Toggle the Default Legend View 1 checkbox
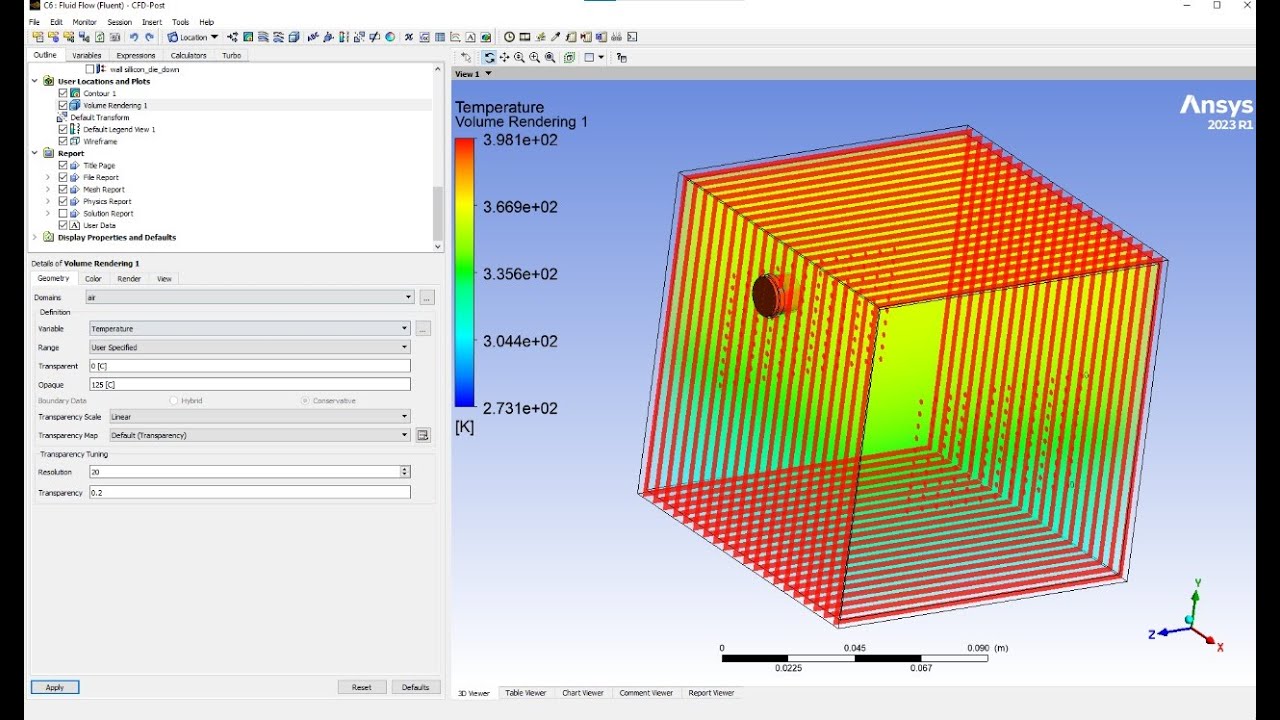Image resolution: width=1280 pixels, height=720 pixels. (63, 129)
